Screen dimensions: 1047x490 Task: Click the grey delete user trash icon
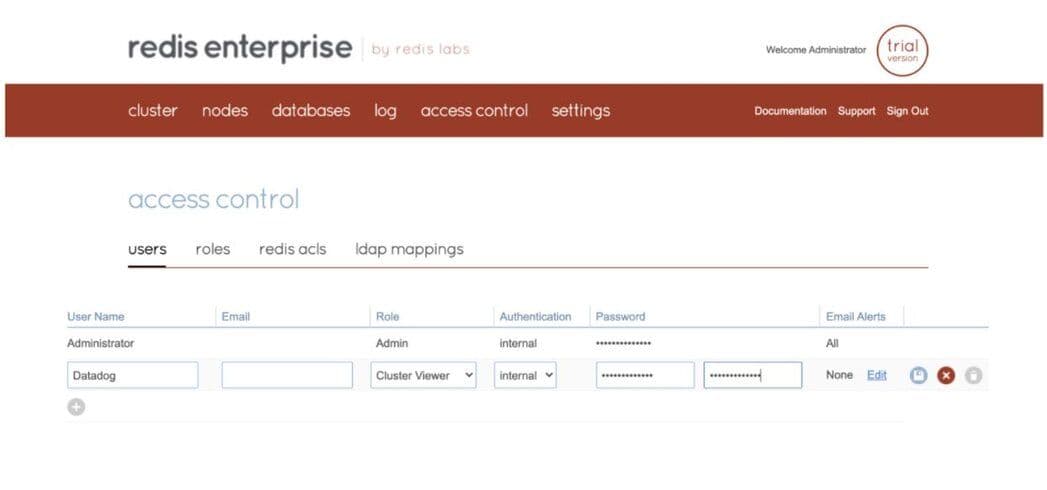(x=973, y=376)
